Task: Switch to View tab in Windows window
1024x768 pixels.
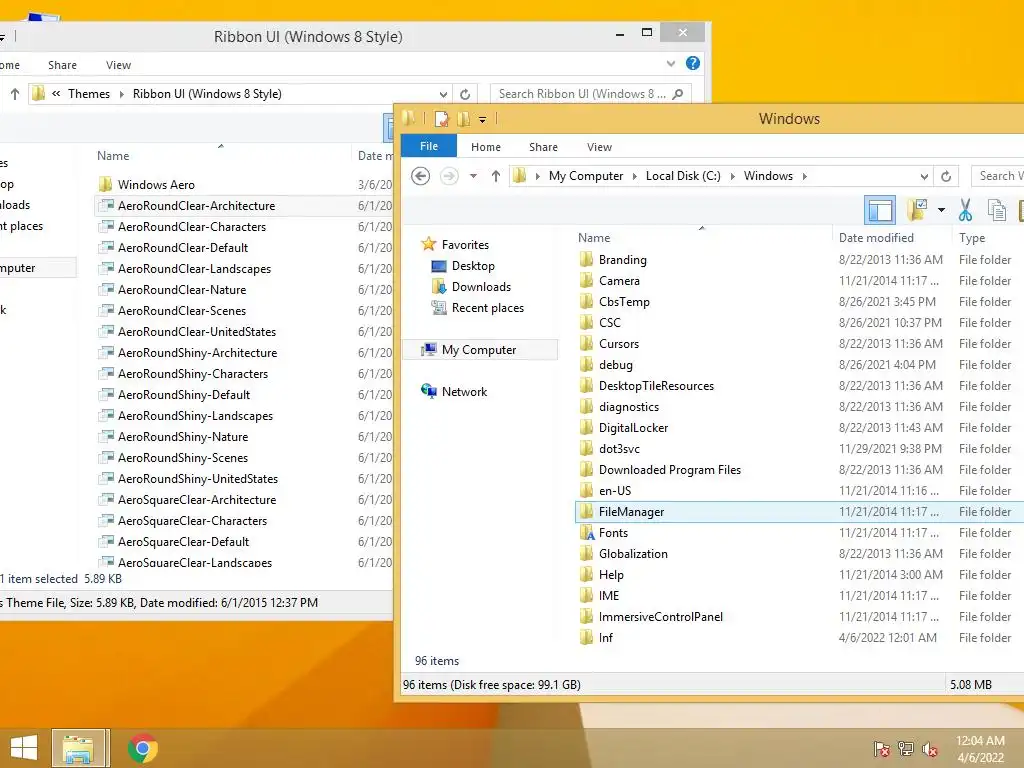Action: (599, 147)
